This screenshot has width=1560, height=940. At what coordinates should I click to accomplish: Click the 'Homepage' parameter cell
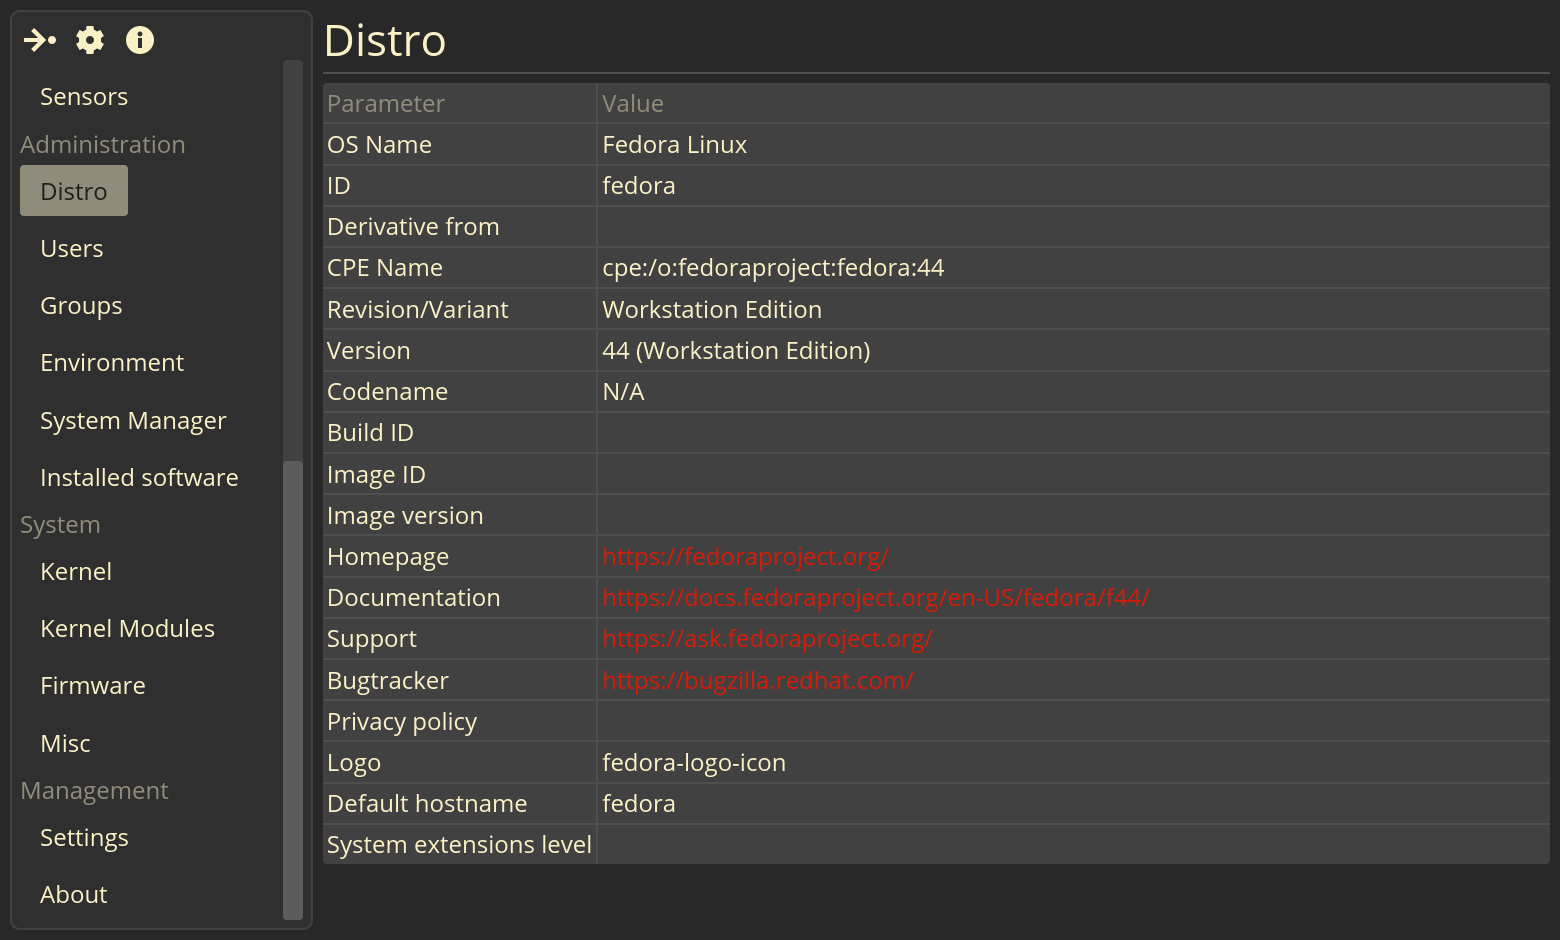coord(460,557)
